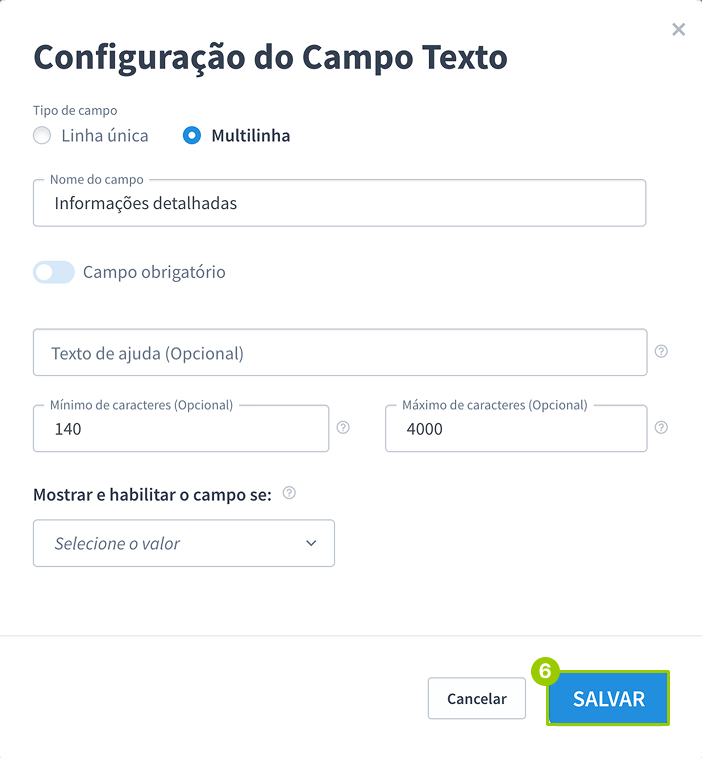Enable the Campo obrigatório switch
Viewport: 702px width, 758px height.
tap(54, 272)
